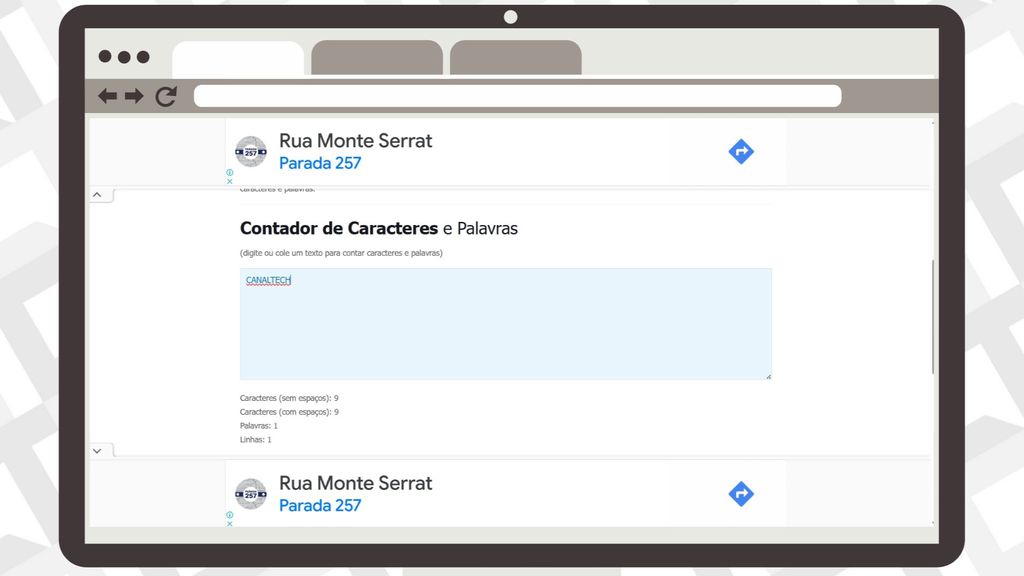The height and width of the screenshot is (576, 1024).
Task: Close the bottom ad with X
Action: click(230, 523)
